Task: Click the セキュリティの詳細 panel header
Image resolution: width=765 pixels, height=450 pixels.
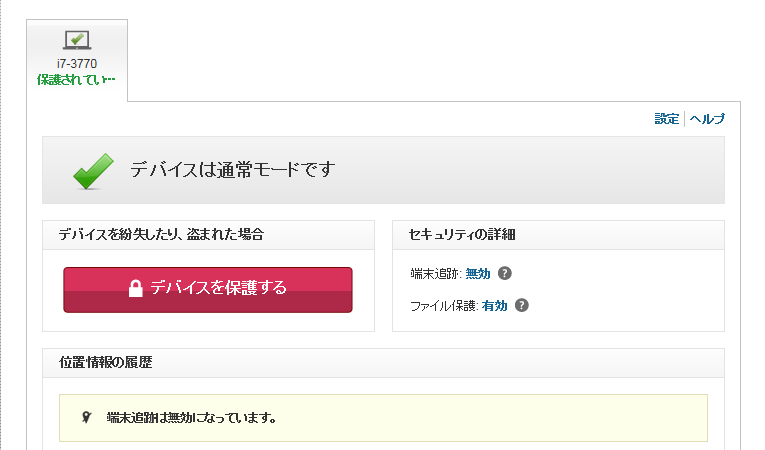Action: point(462,235)
